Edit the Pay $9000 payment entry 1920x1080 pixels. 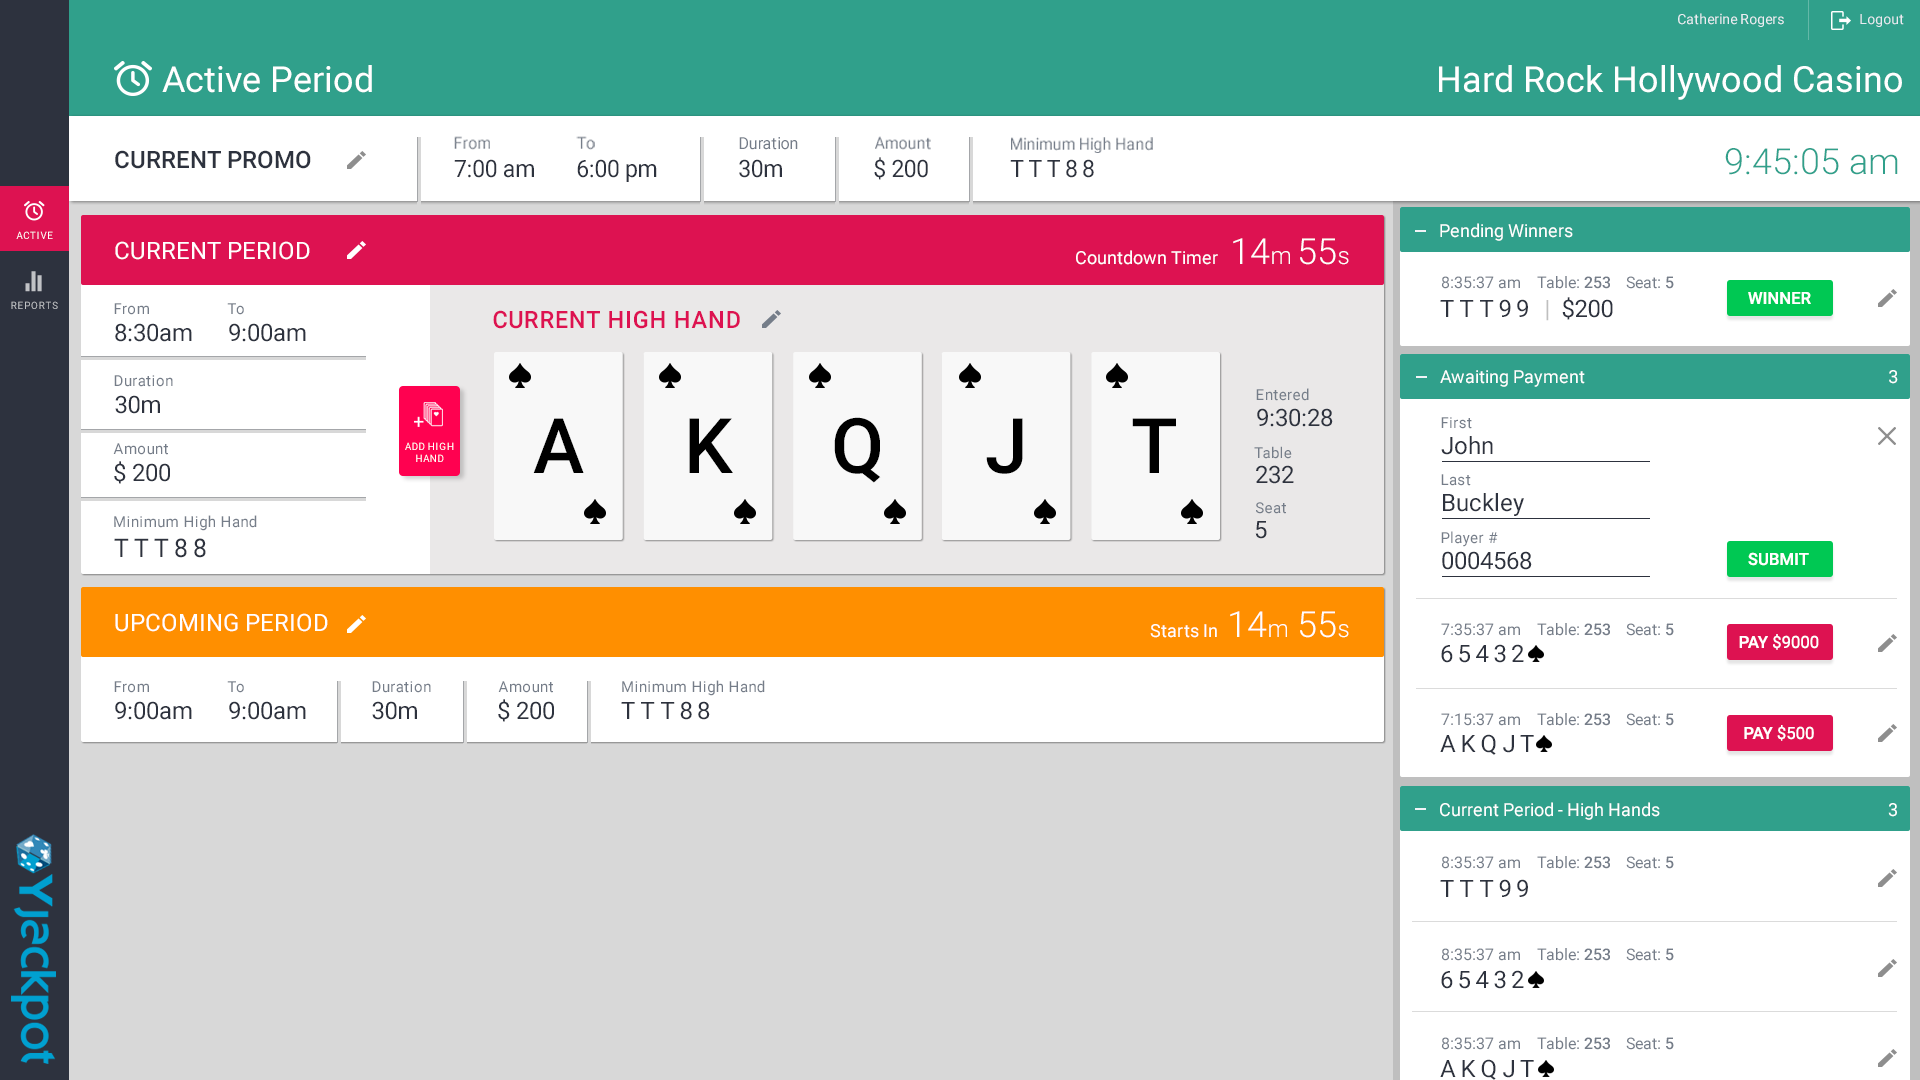pos(1887,643)
